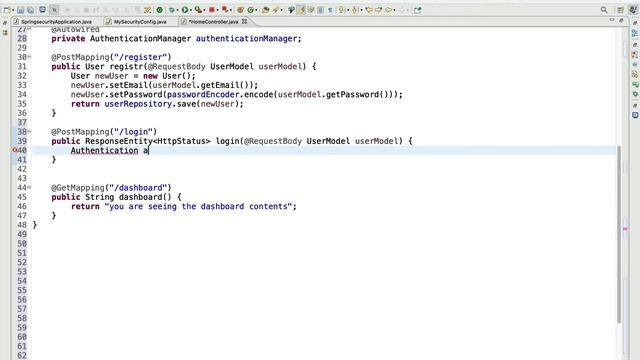
Task: Close the HomeController.java editor tab
Action: coord(244,21)
